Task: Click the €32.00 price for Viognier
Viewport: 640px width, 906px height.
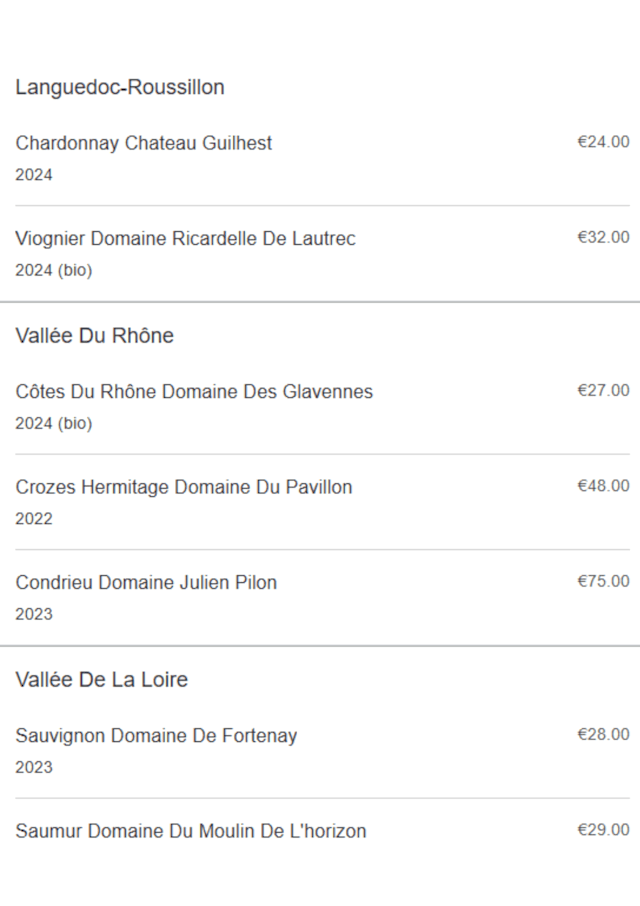Action: click(x=603, y=237)
